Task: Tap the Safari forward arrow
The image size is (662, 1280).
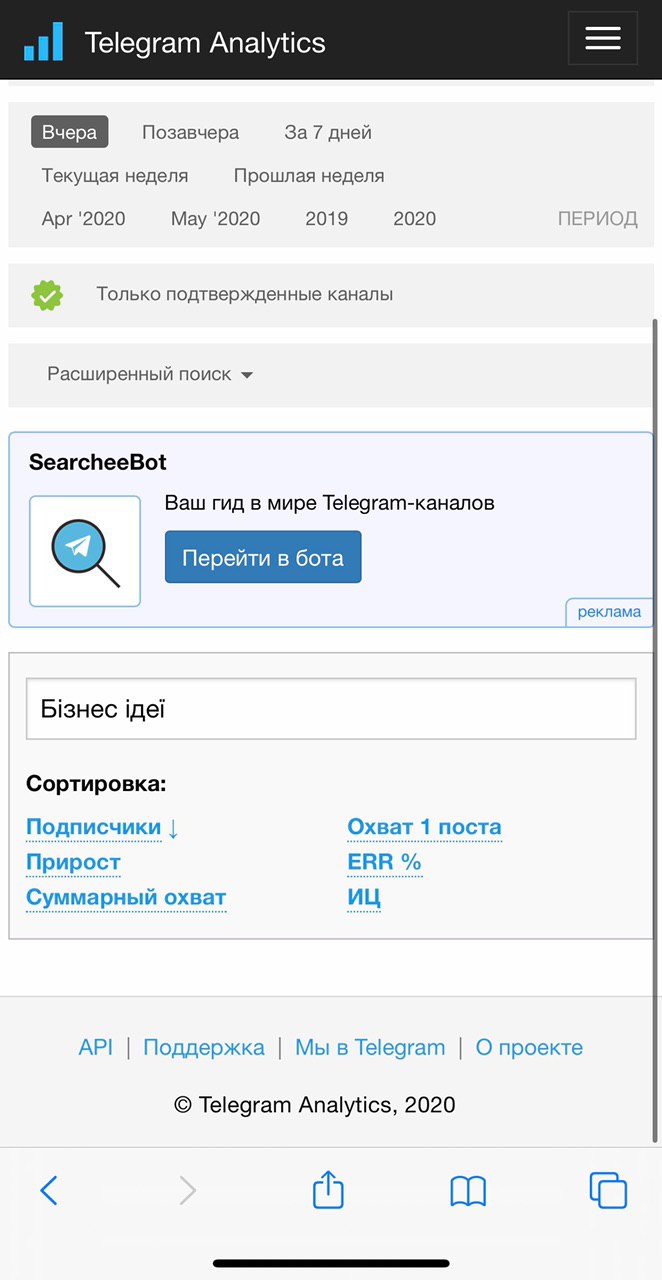Action: (187, 1190)
